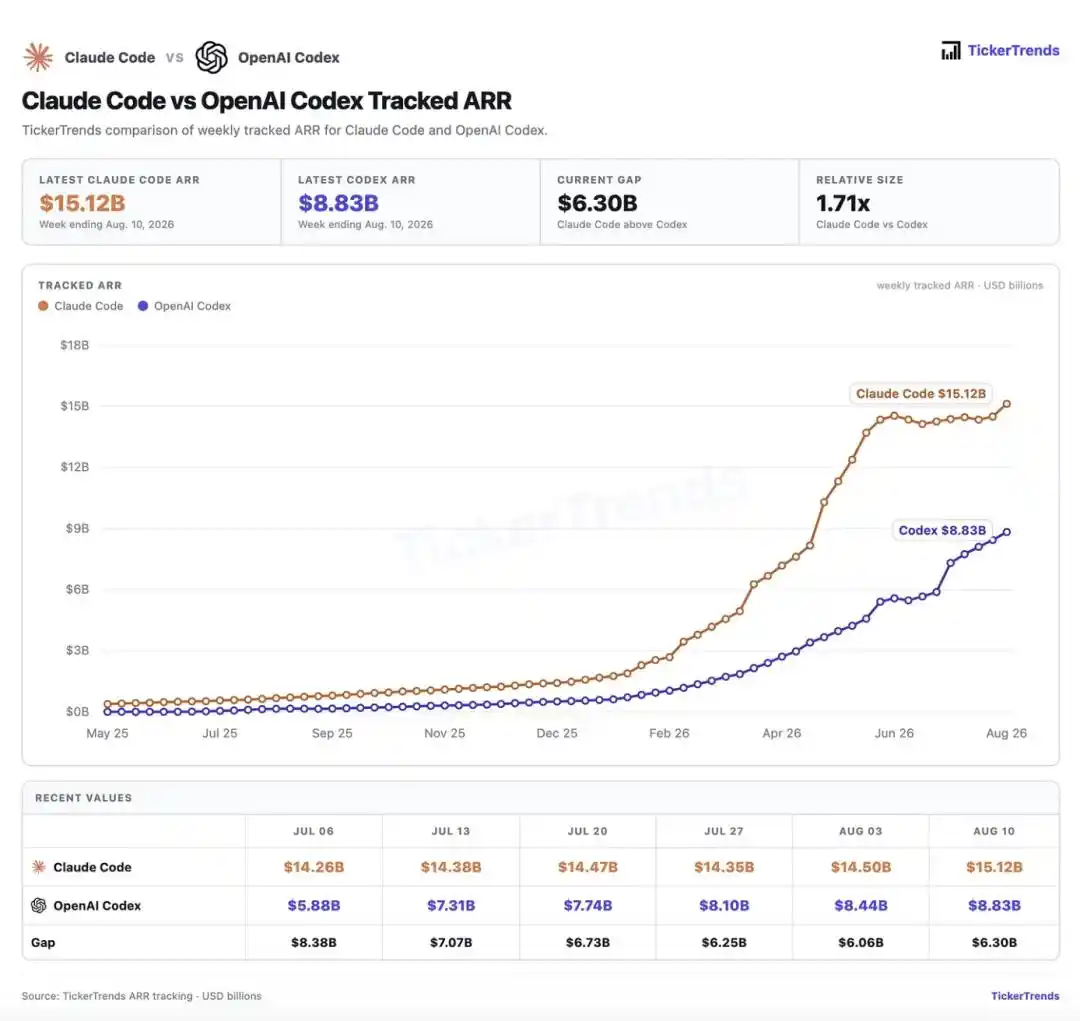1080x1021 pixels.
Task: Select the Current Gap $6.30B card
Action: (669, 202)
